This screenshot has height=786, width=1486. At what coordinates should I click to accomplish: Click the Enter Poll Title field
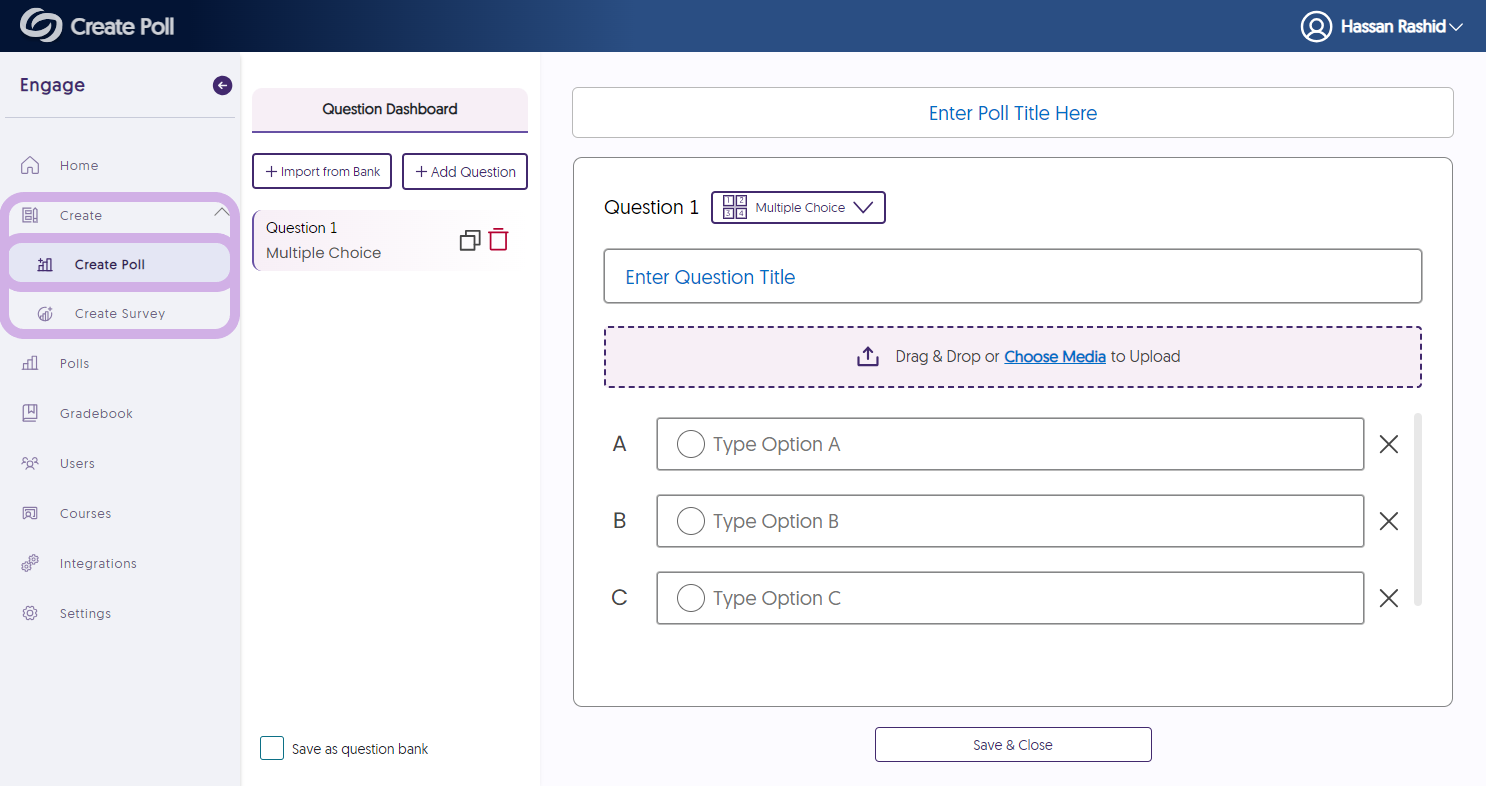pos(1012,113)
